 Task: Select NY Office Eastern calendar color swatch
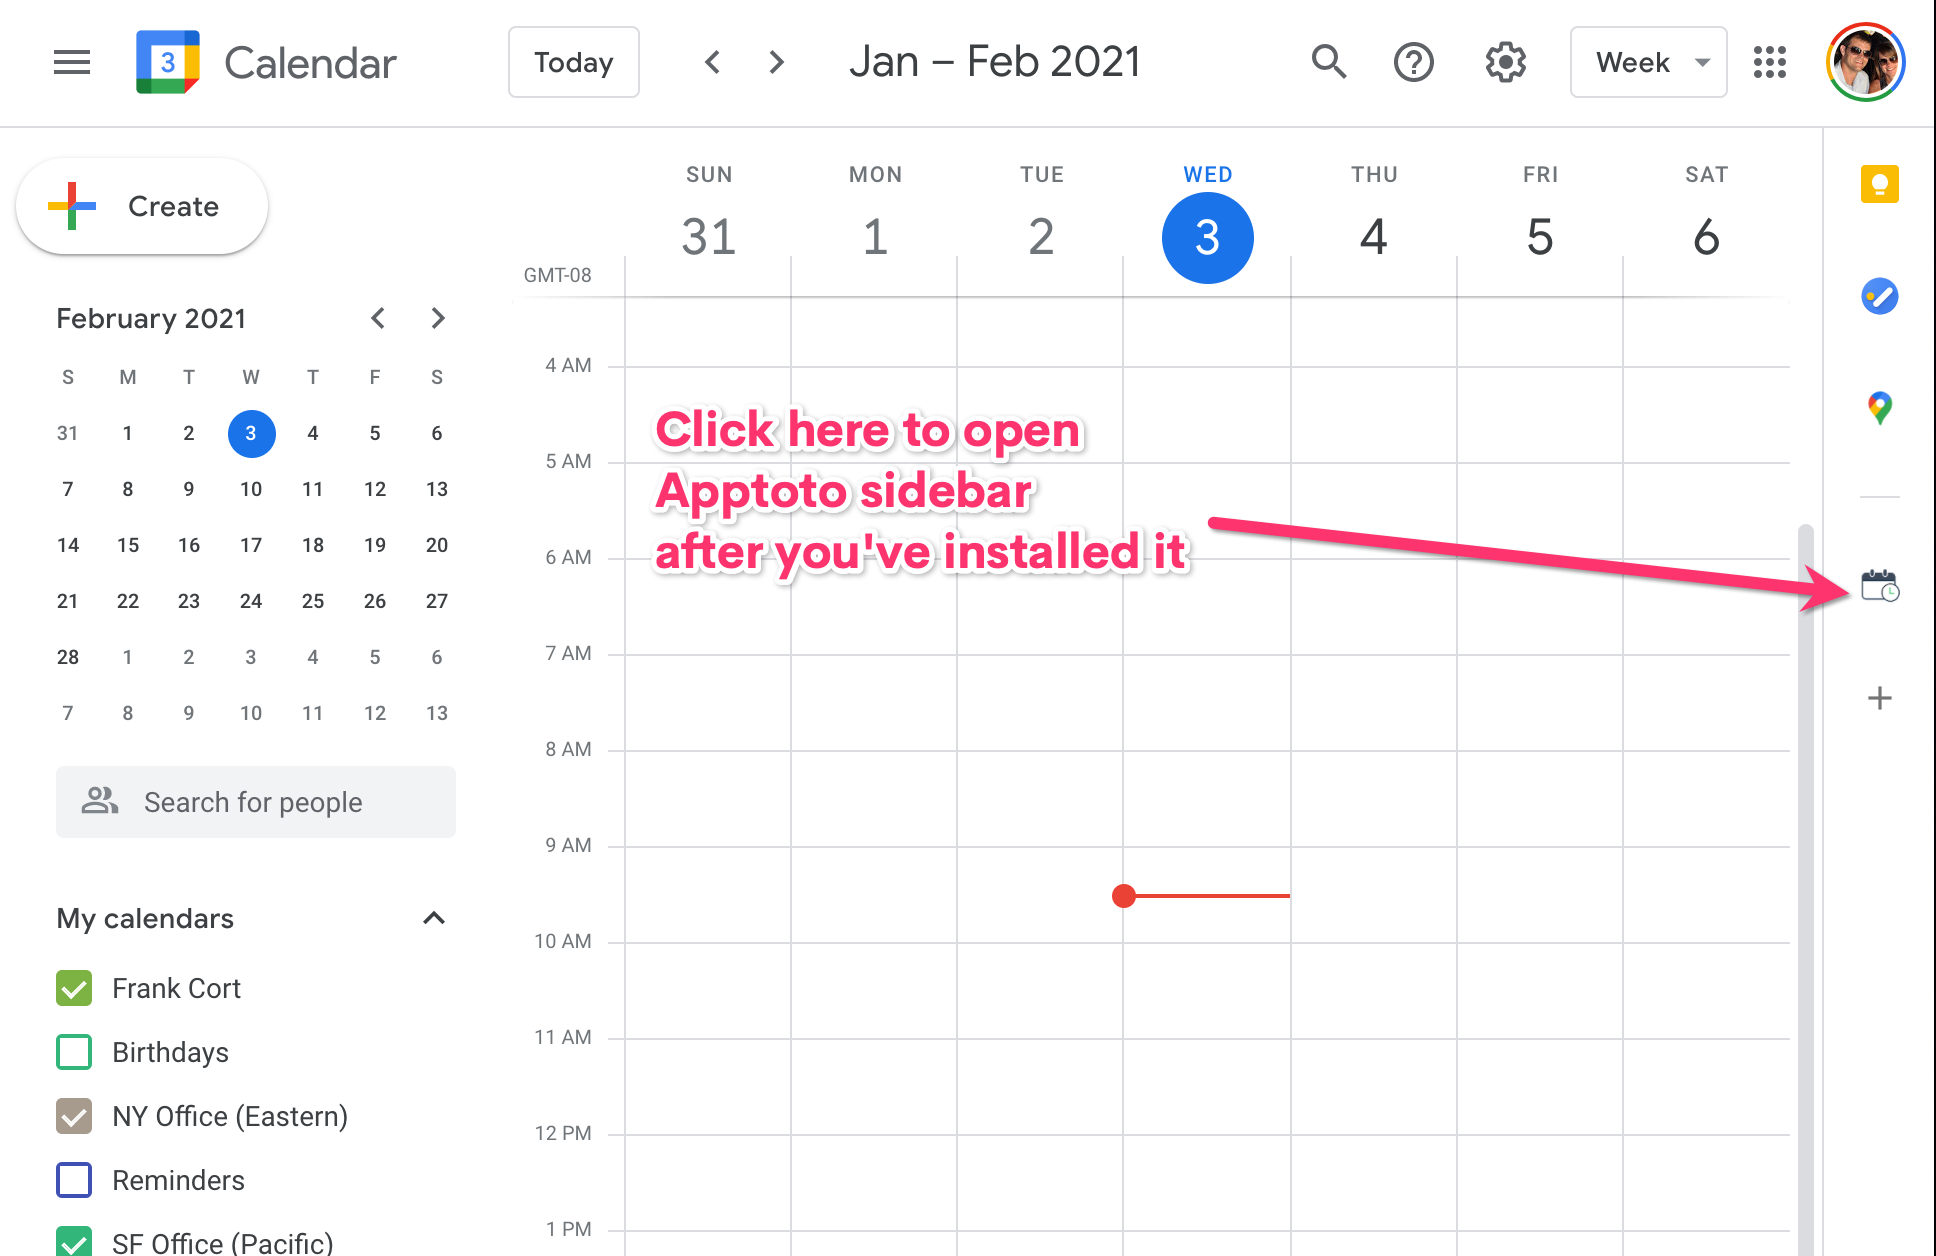coord(72,1116)
